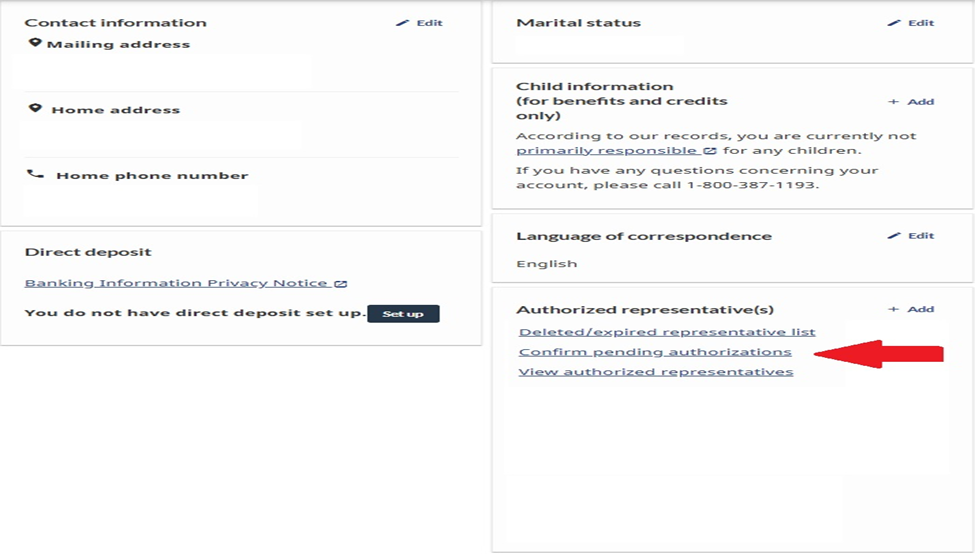The height and width of the screenshot is (554, 975).
Task: Click the pencil icon for Language of correspondence
Action: (x=894, y=236)
